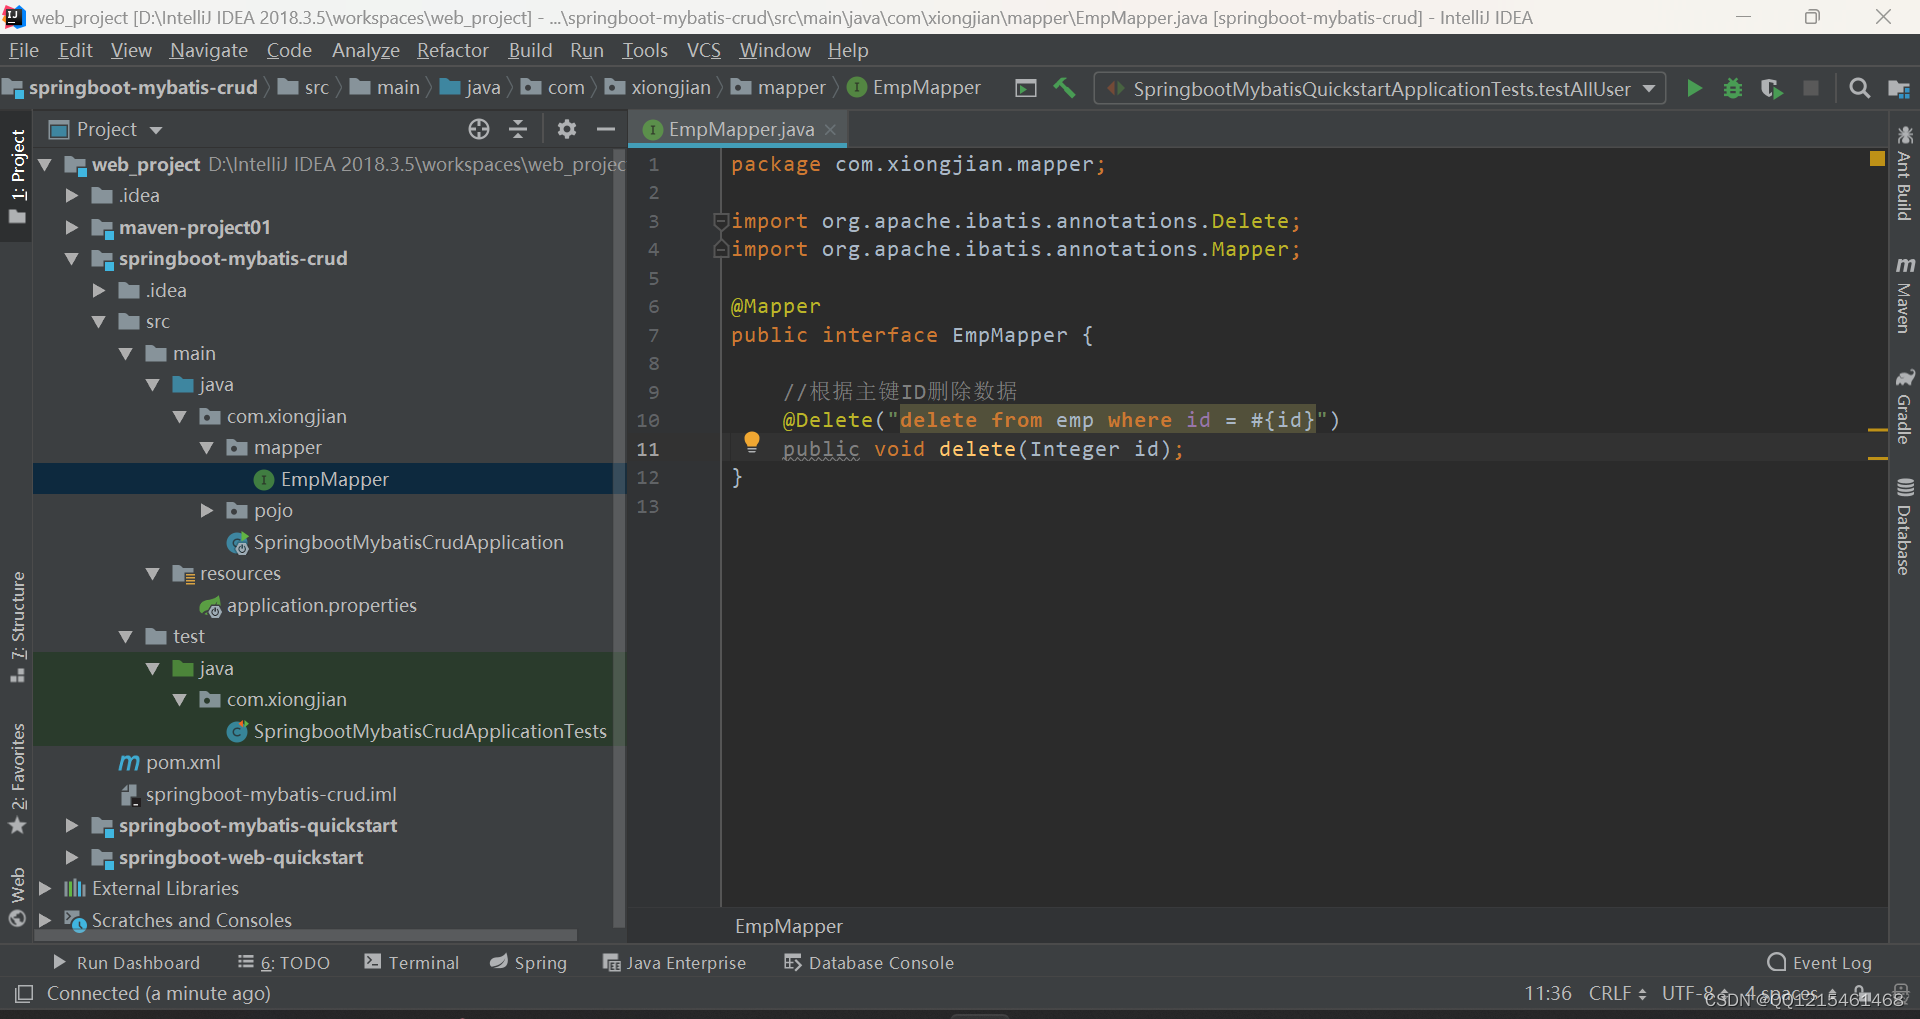Open the Build menu

(530, 50)
